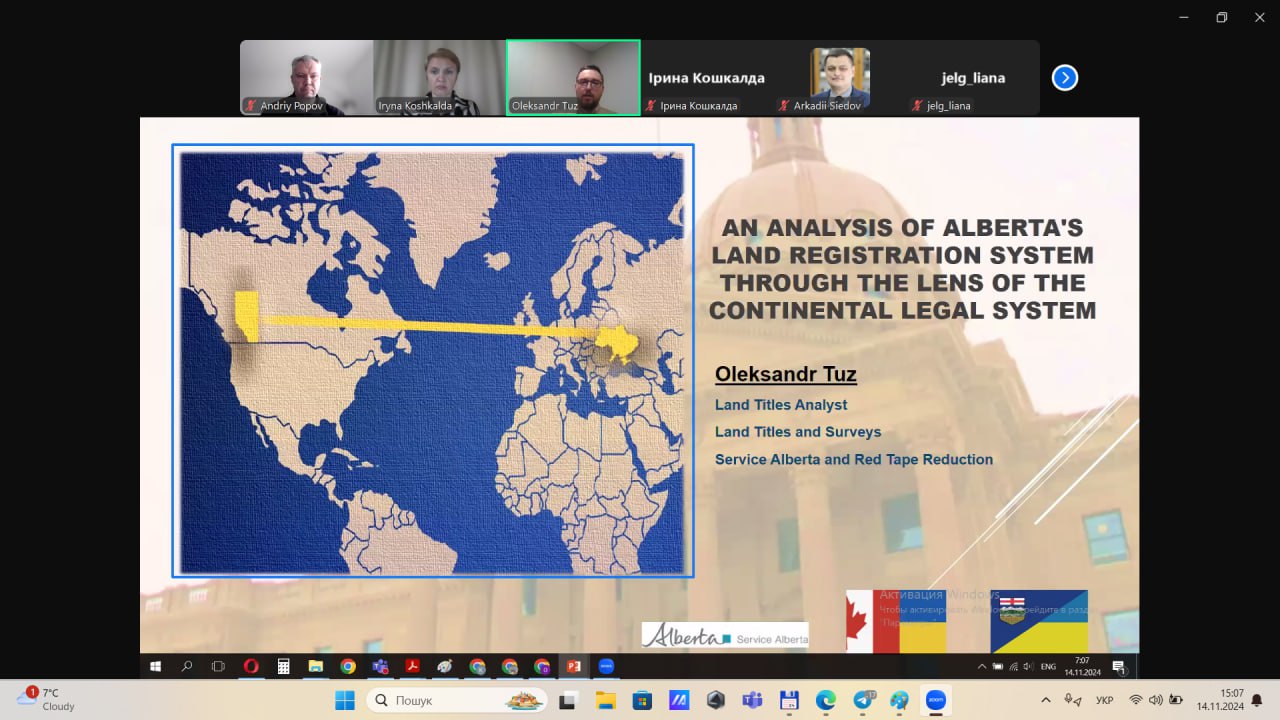Image resolution: width=1280 pixels, height=720 pixels.
Task: Click the slide title about Alberta's land registration
Action: pos(902,269)
